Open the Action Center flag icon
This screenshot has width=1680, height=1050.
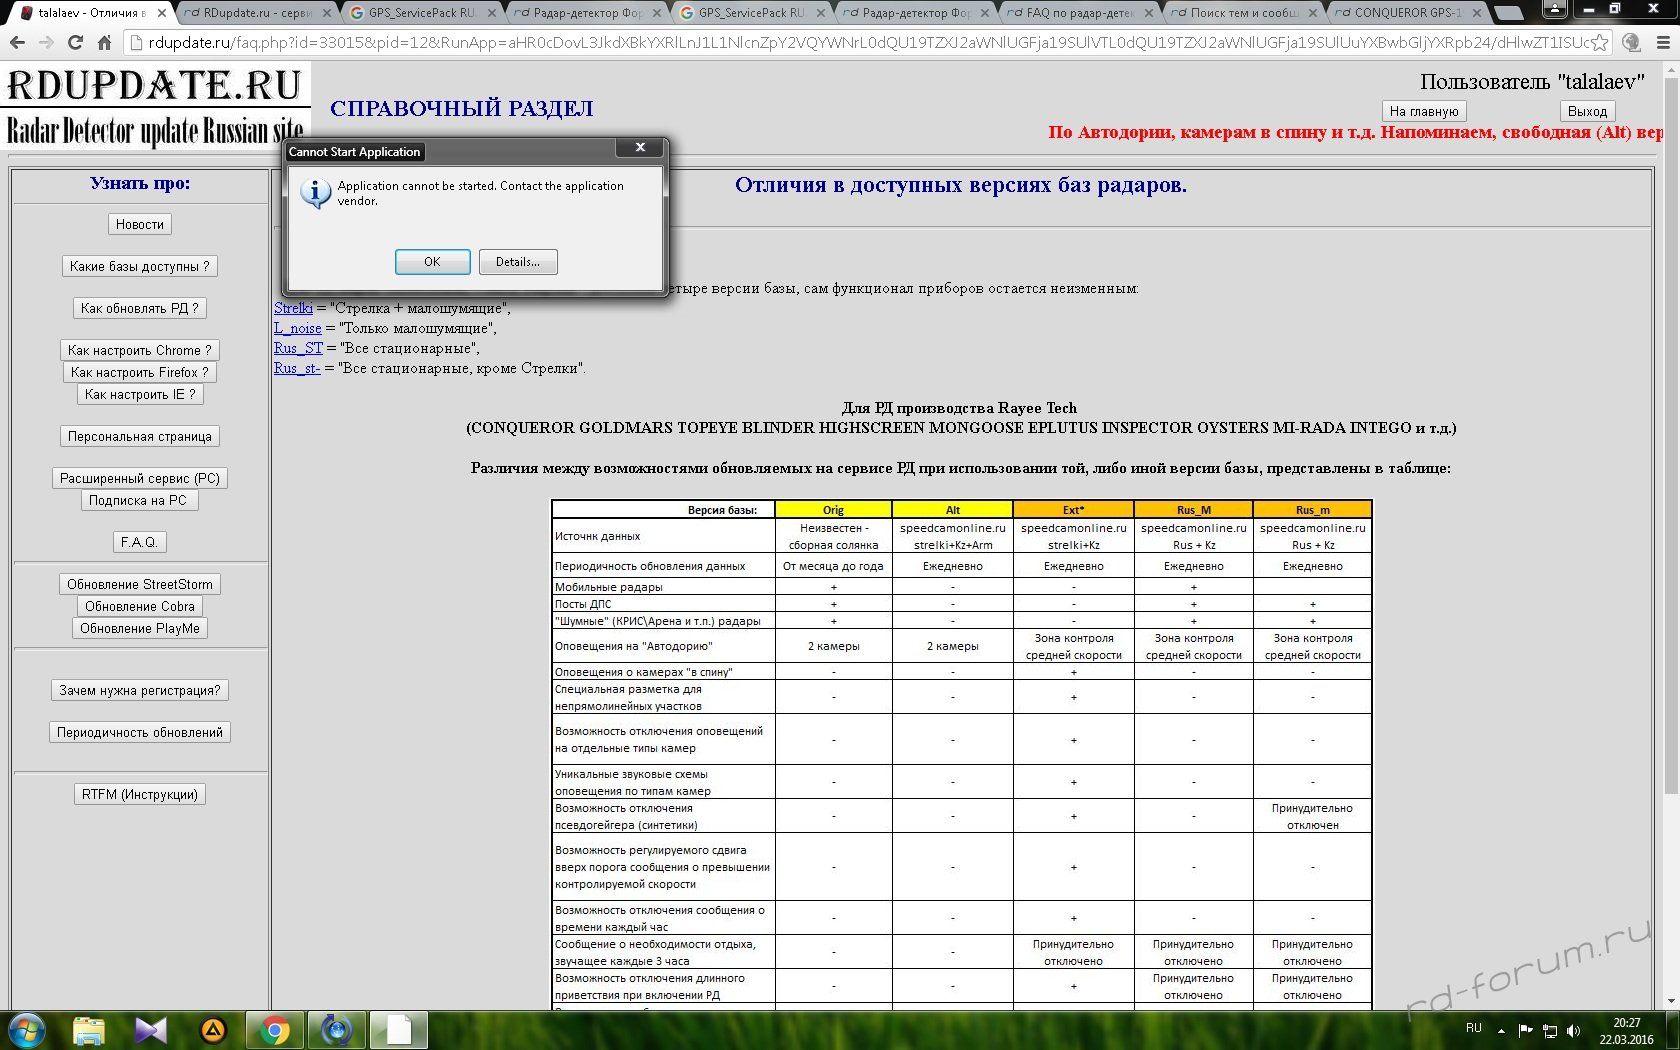pos(1525,1030)
